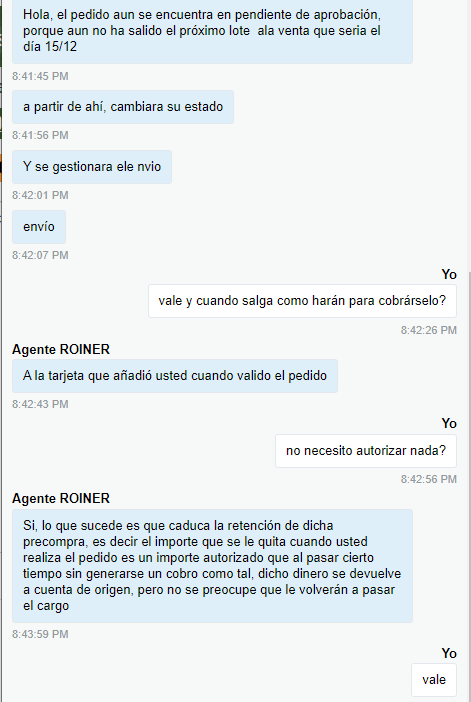Screen dimensions: 471x702
Task: Click the 8:42:07 PM timestamp
Action: tap(40, 255)
